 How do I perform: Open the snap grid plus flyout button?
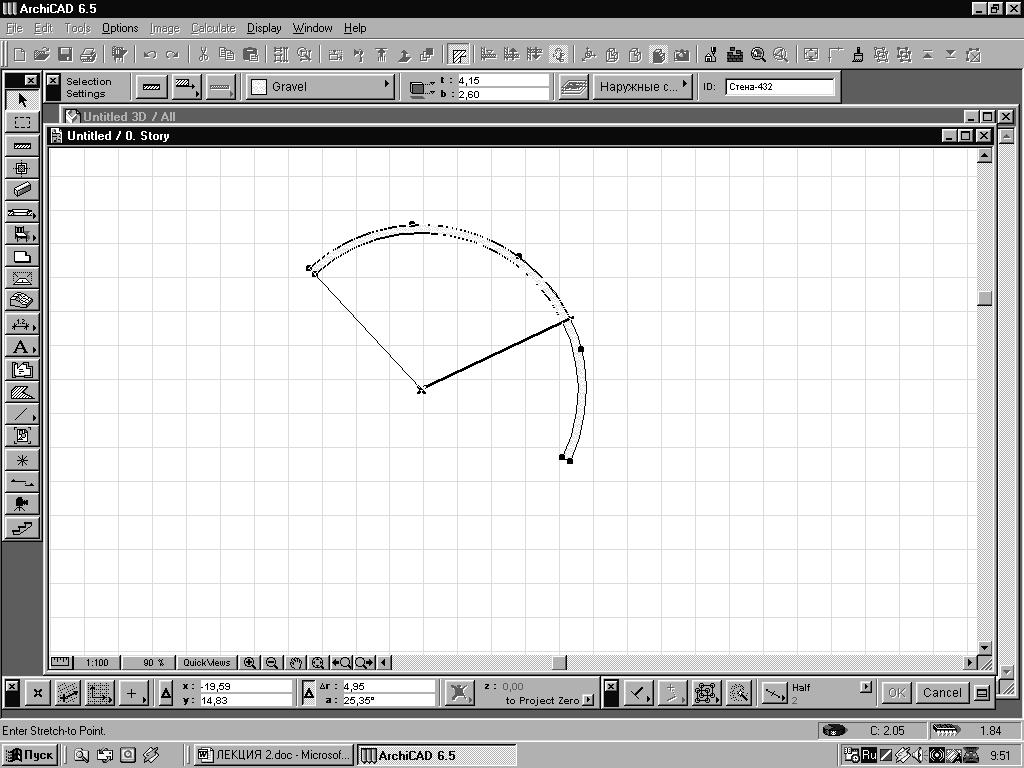134,693
